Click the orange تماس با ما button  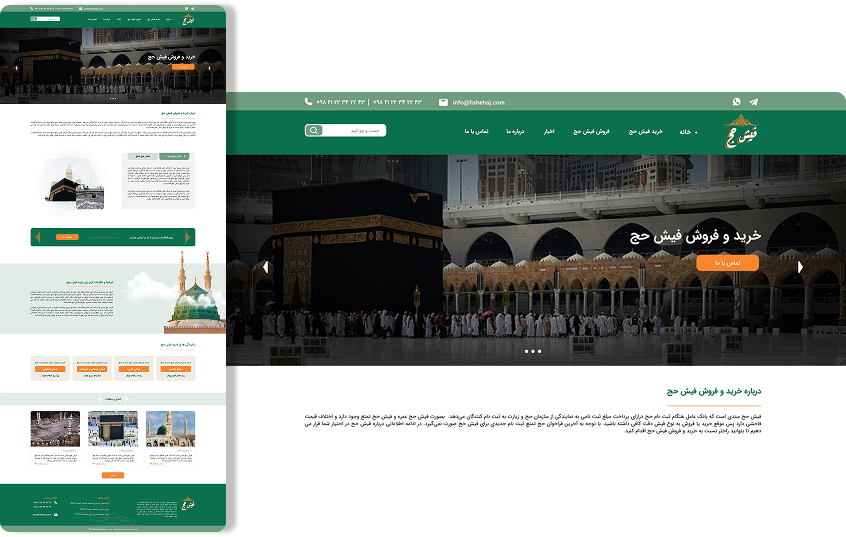click(728, 263)
